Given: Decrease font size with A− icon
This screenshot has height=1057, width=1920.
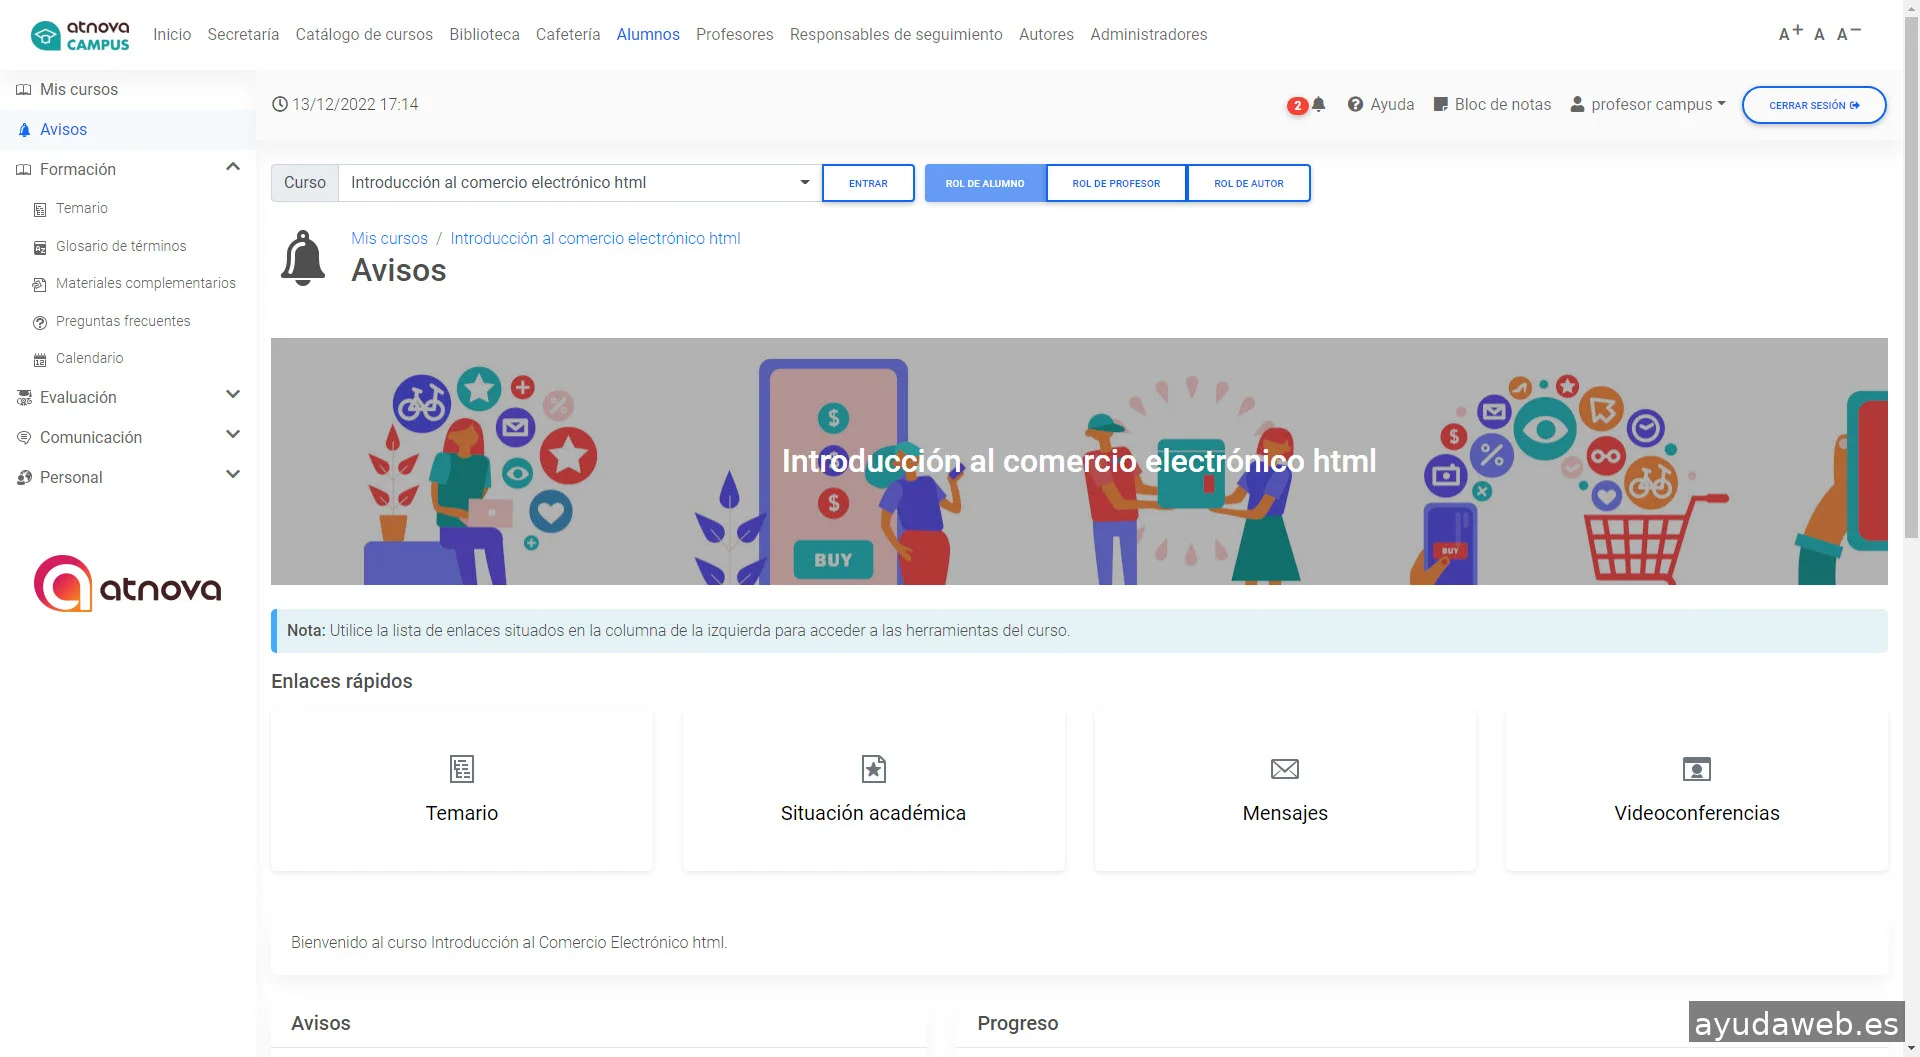Looking at the screenshot, I should coord(1847,34).
